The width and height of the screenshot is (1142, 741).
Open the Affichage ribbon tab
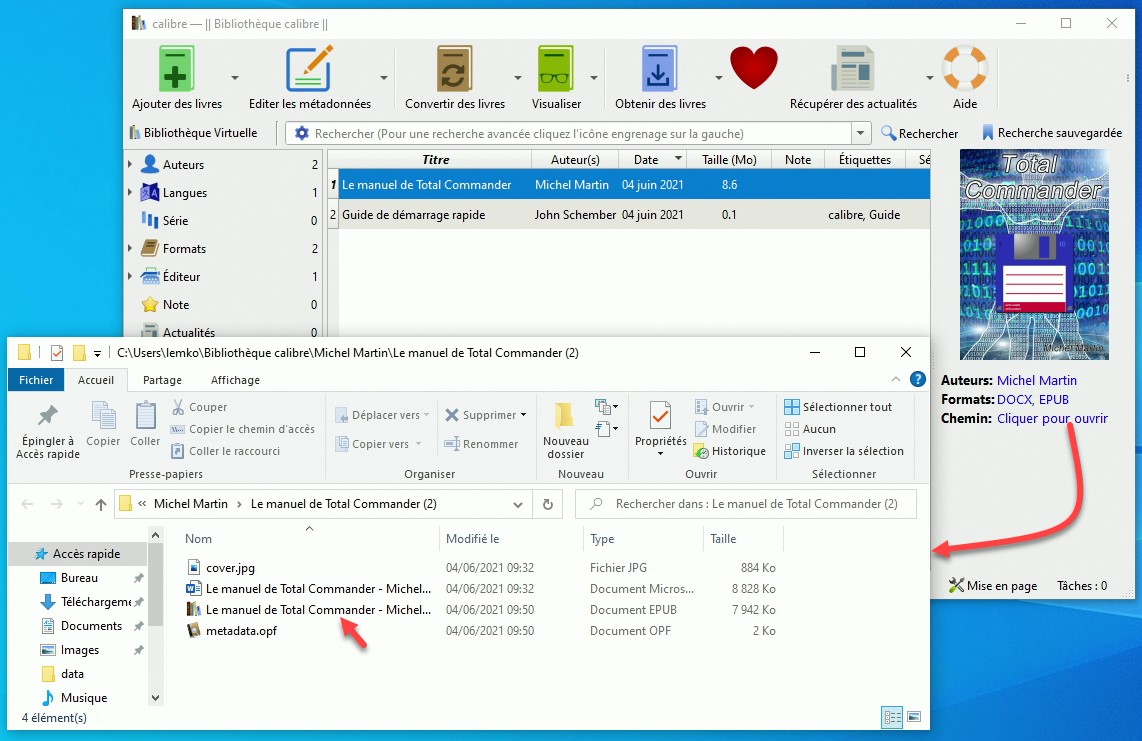[235, 380]
